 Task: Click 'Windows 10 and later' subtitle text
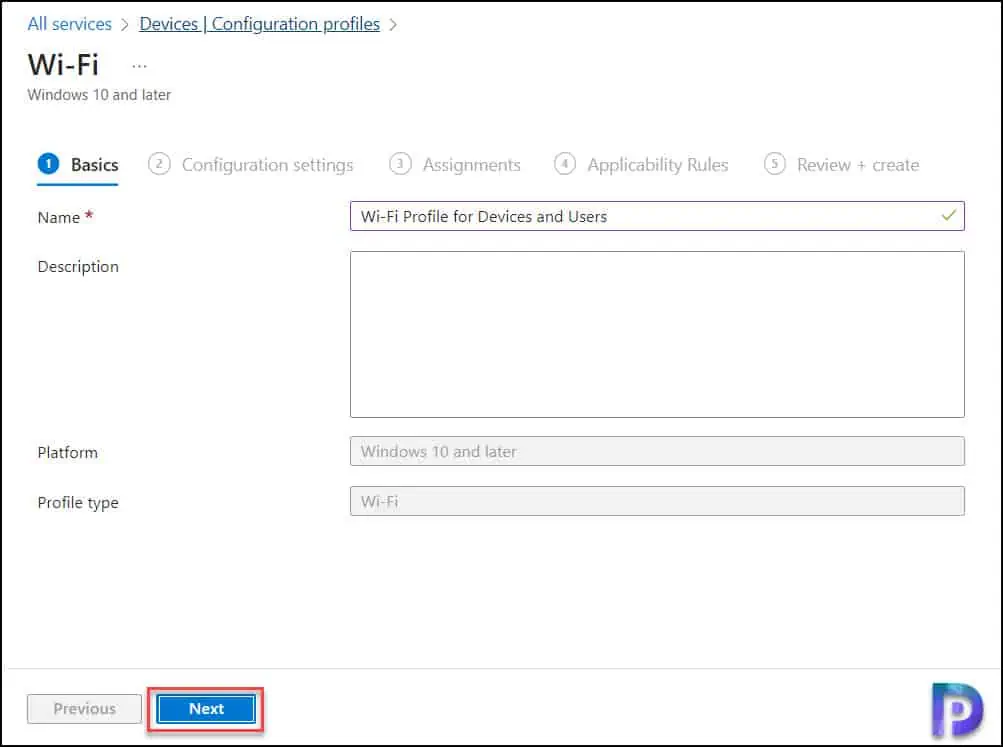coord(99,95)
